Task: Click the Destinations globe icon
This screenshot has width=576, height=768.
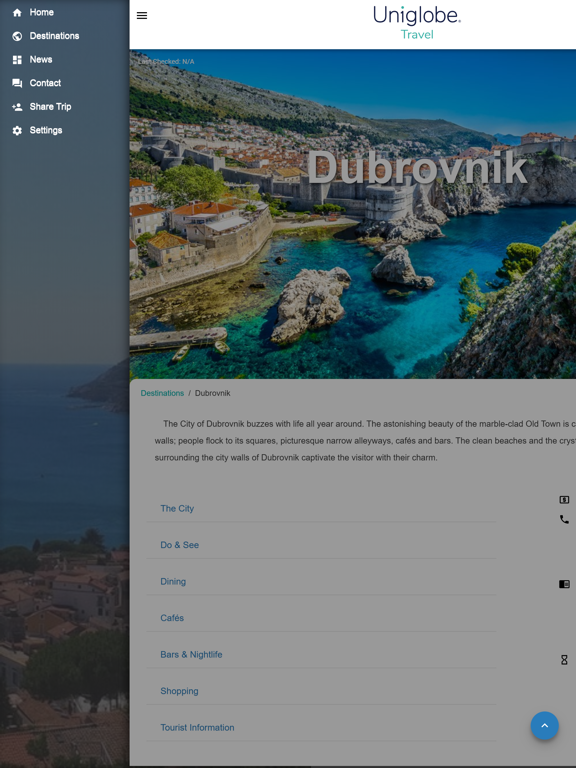Action: pyautogui.click(x=17, y=36)
